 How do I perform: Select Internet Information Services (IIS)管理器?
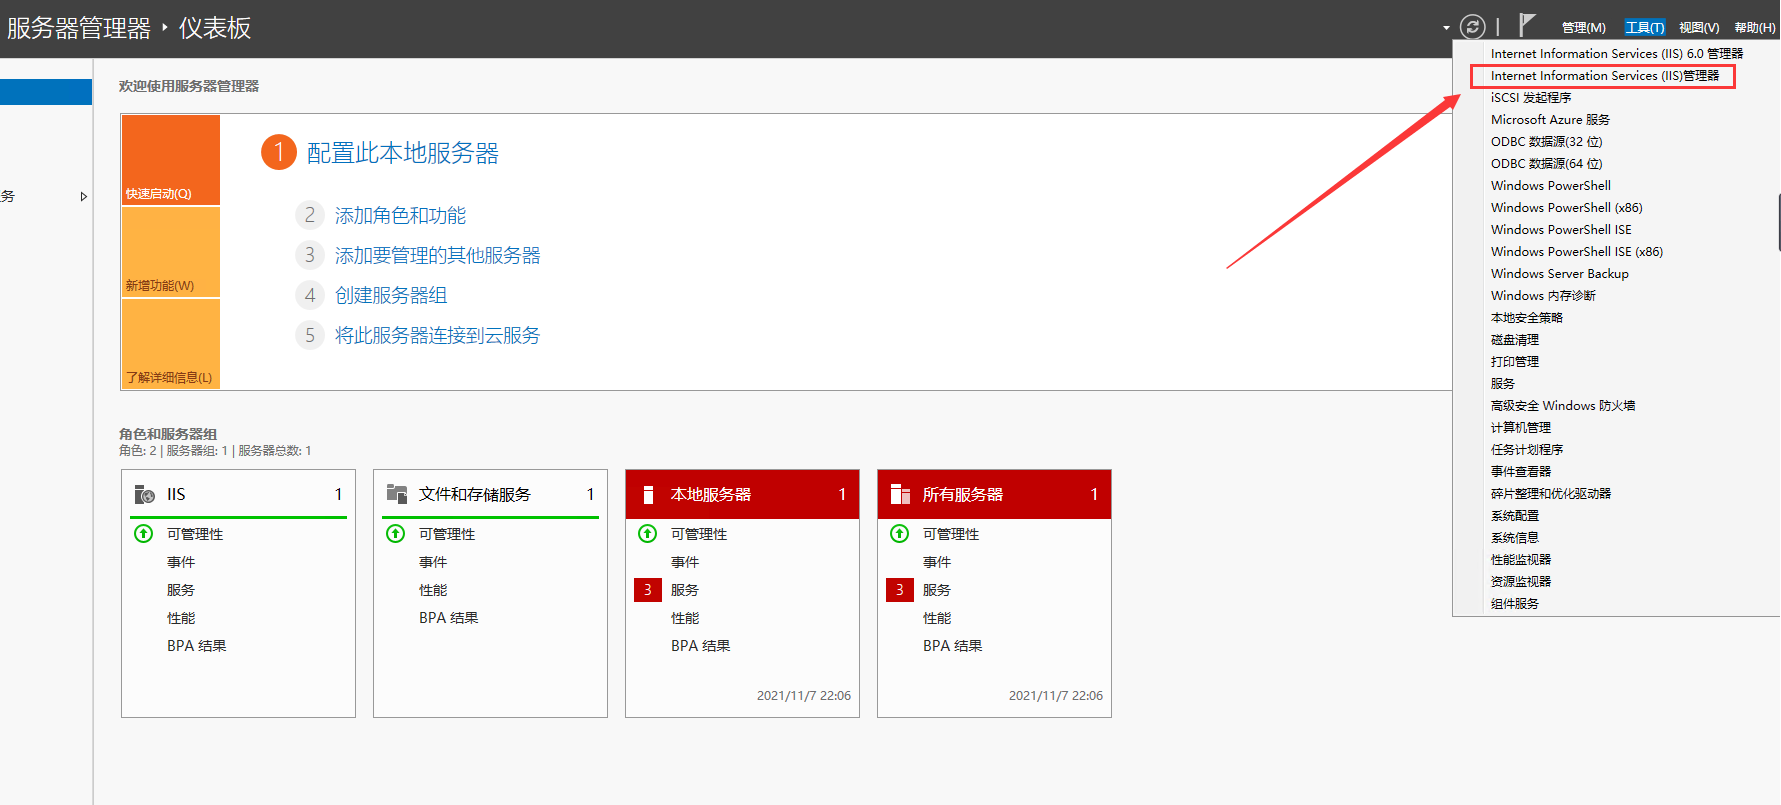click(1604, 76)
